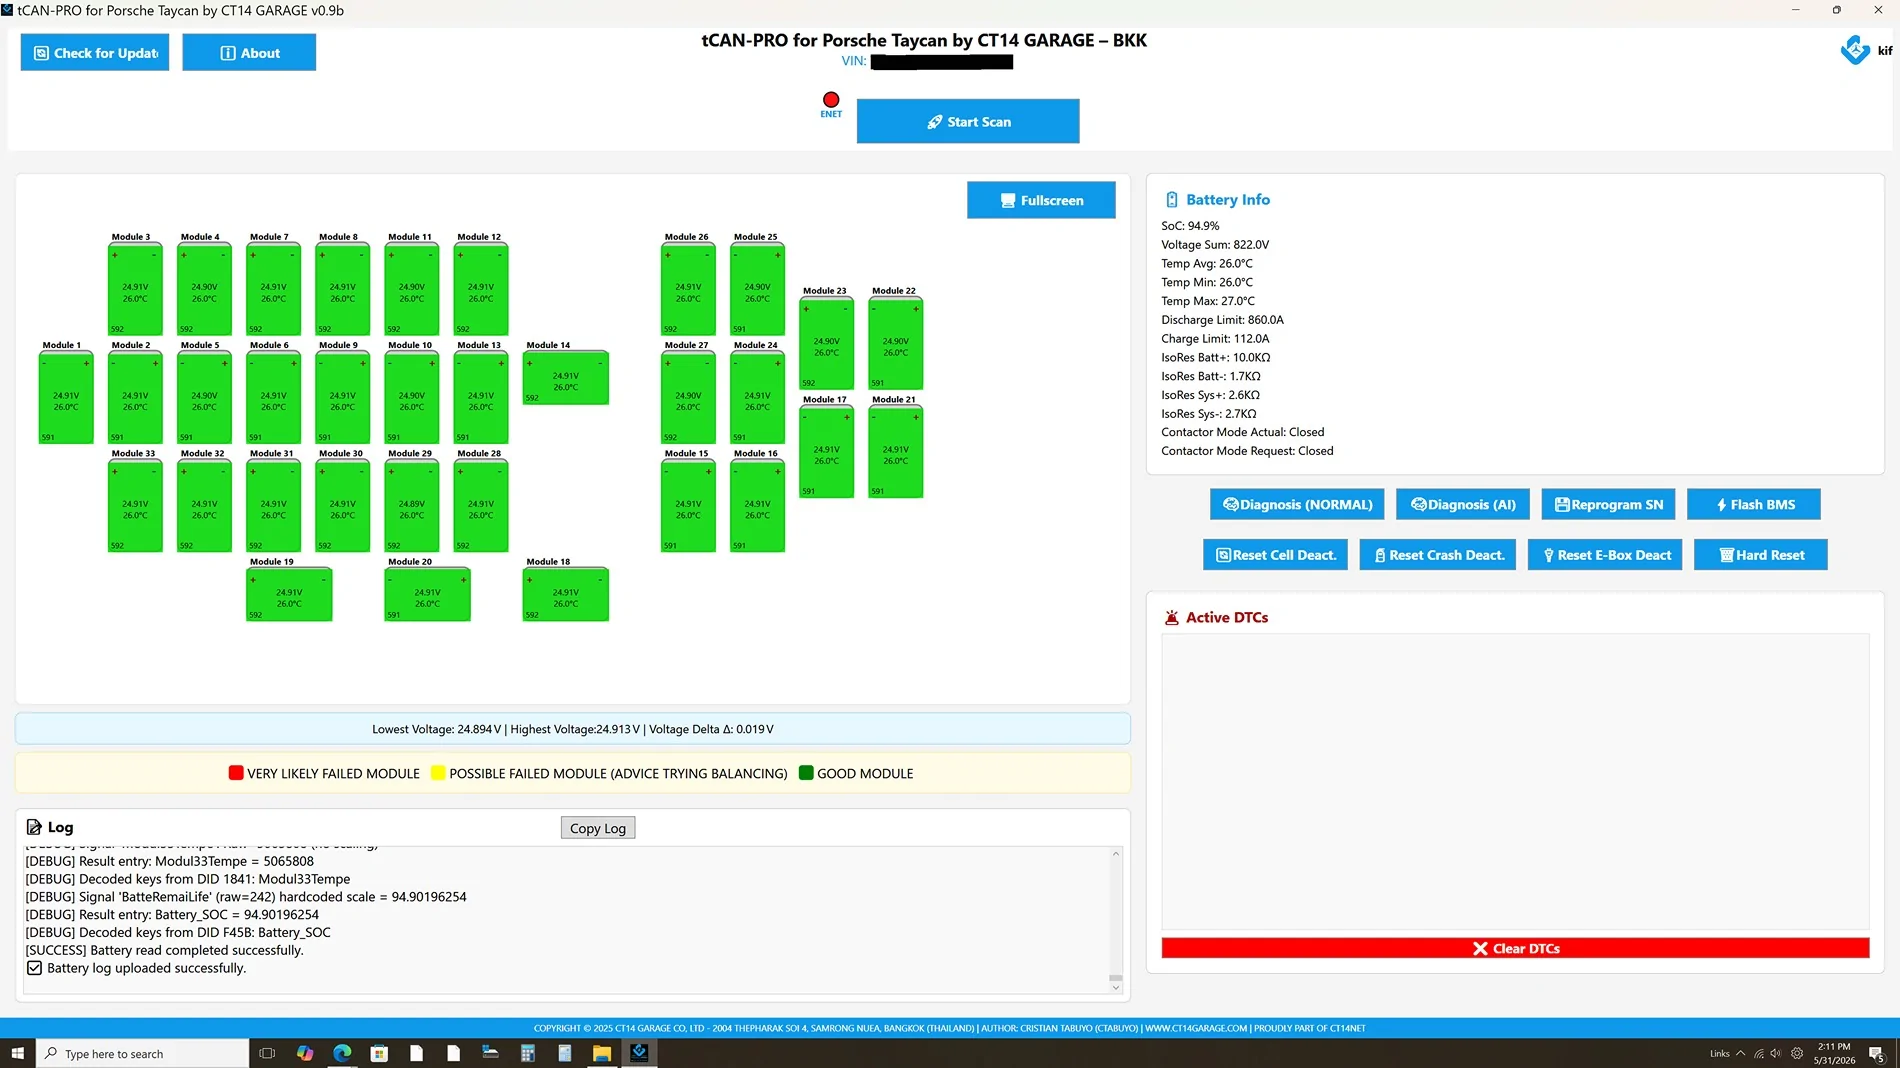Select the Module 14 battery tile
The height and width of the screenshot is (1068, 1900).
pos(566,378)
